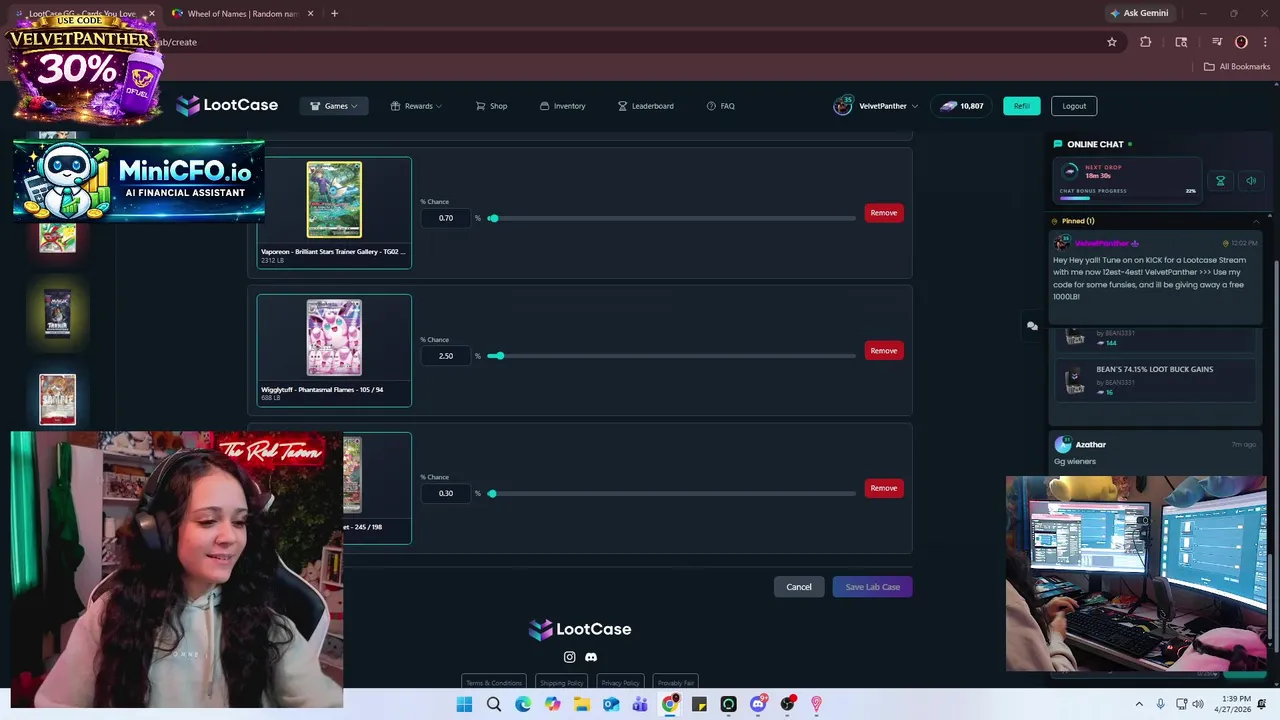1280x720 pixels.
Task: Click the Ask Gemini button
Action: pyautogui.click(x=1139, y=13)
